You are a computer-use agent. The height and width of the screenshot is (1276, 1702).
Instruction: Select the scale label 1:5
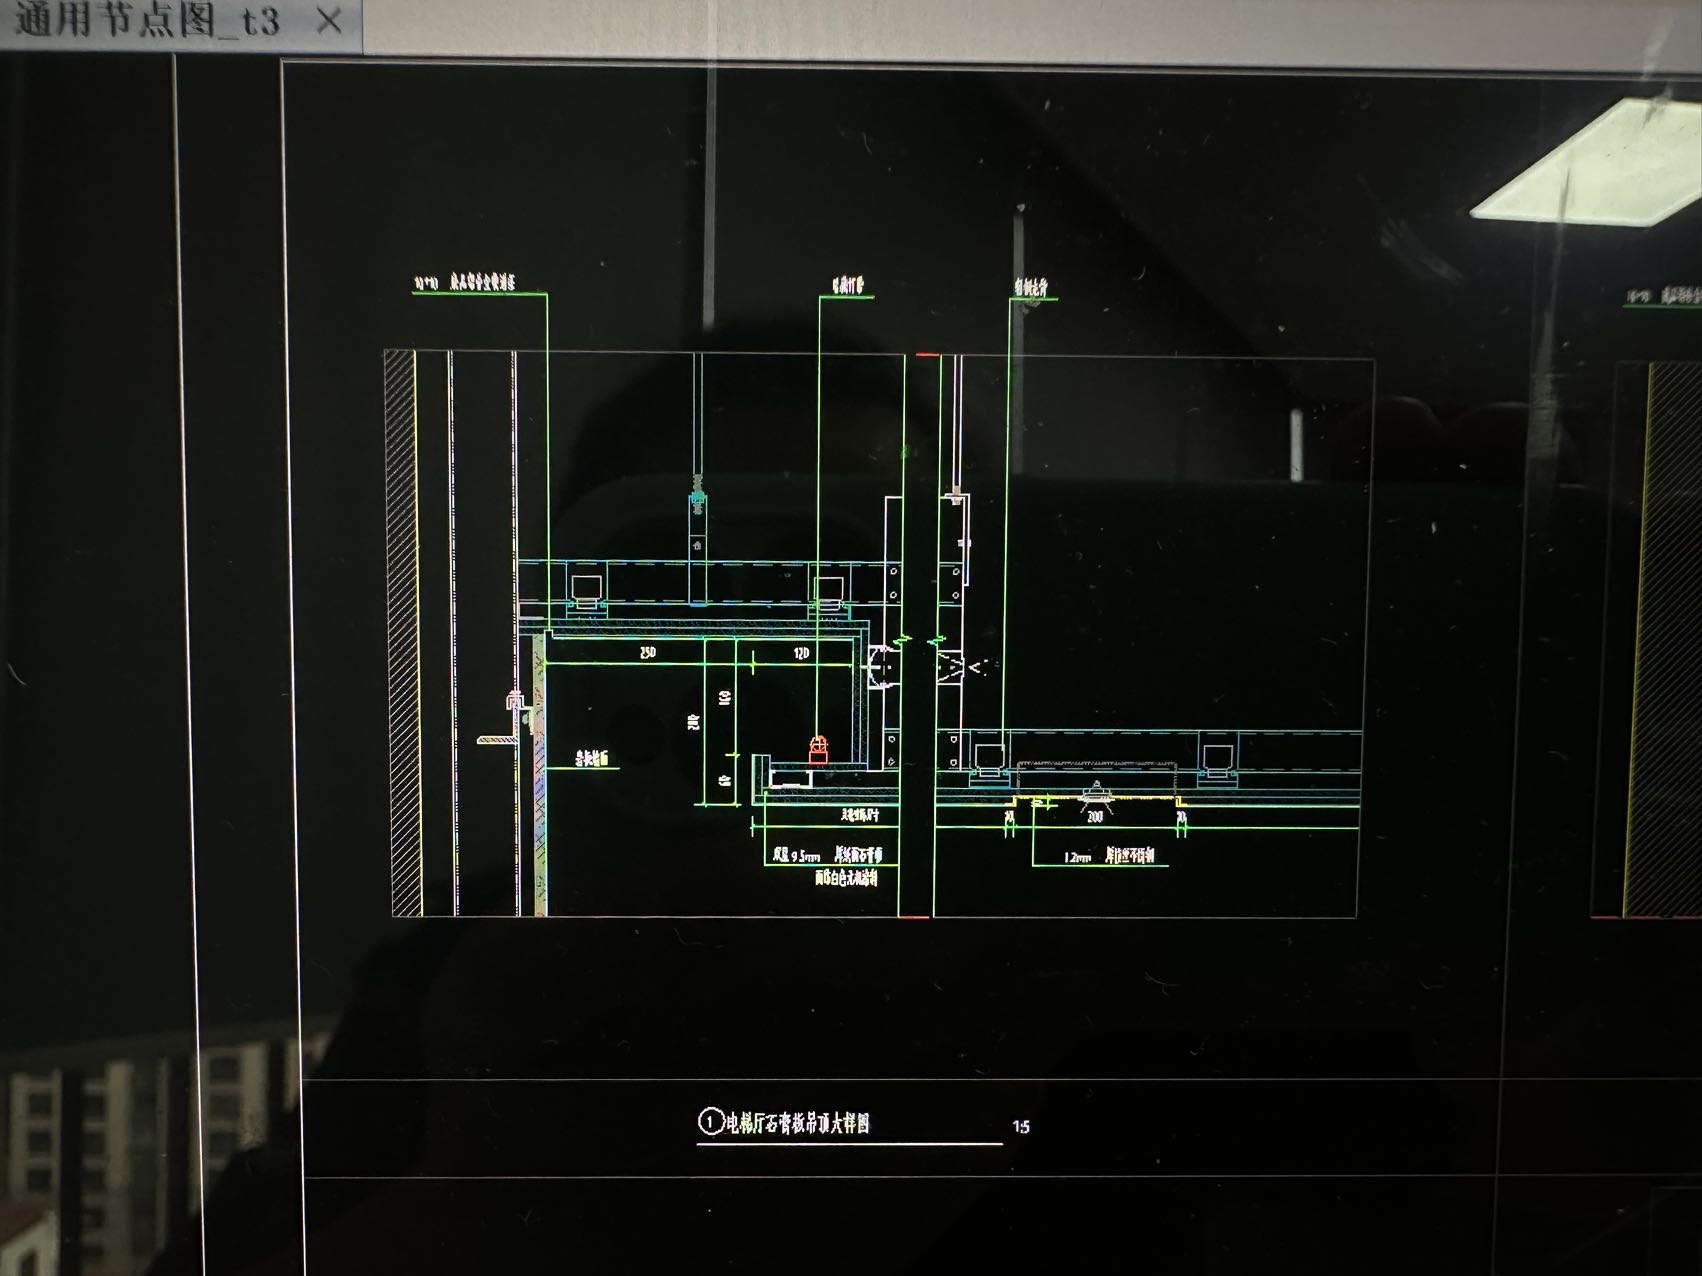tap(1021, 1126)
